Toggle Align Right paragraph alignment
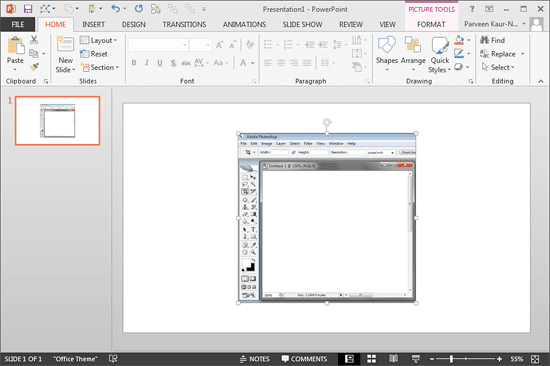The image size is (550, 366). pyautogui.click(x=294, y=63)
